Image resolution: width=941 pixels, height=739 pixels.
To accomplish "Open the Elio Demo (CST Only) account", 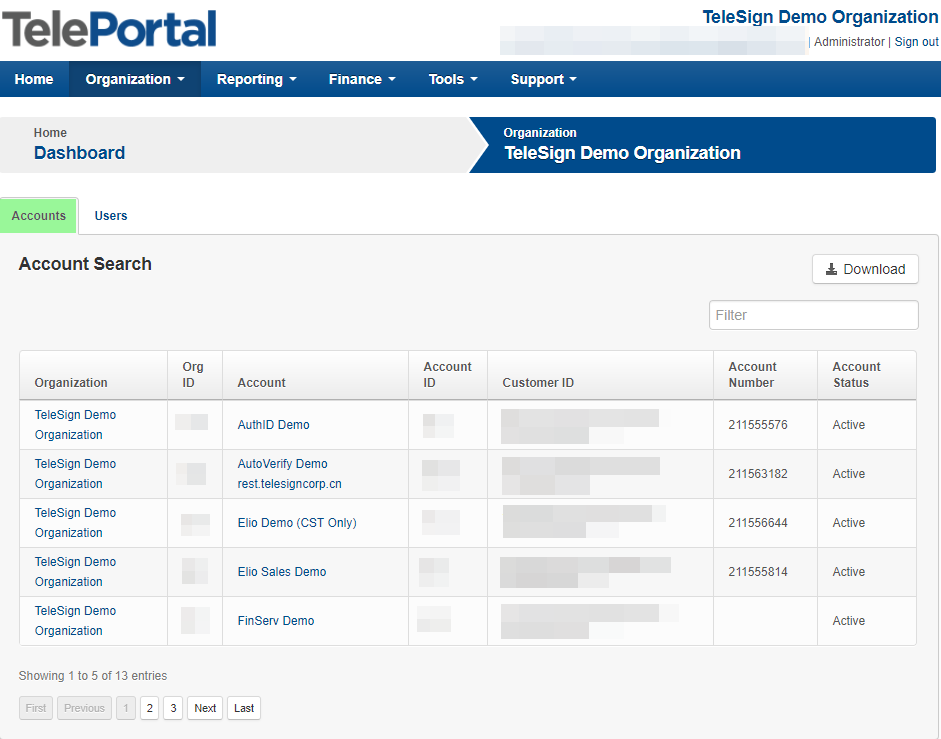I will pos(295,522).
